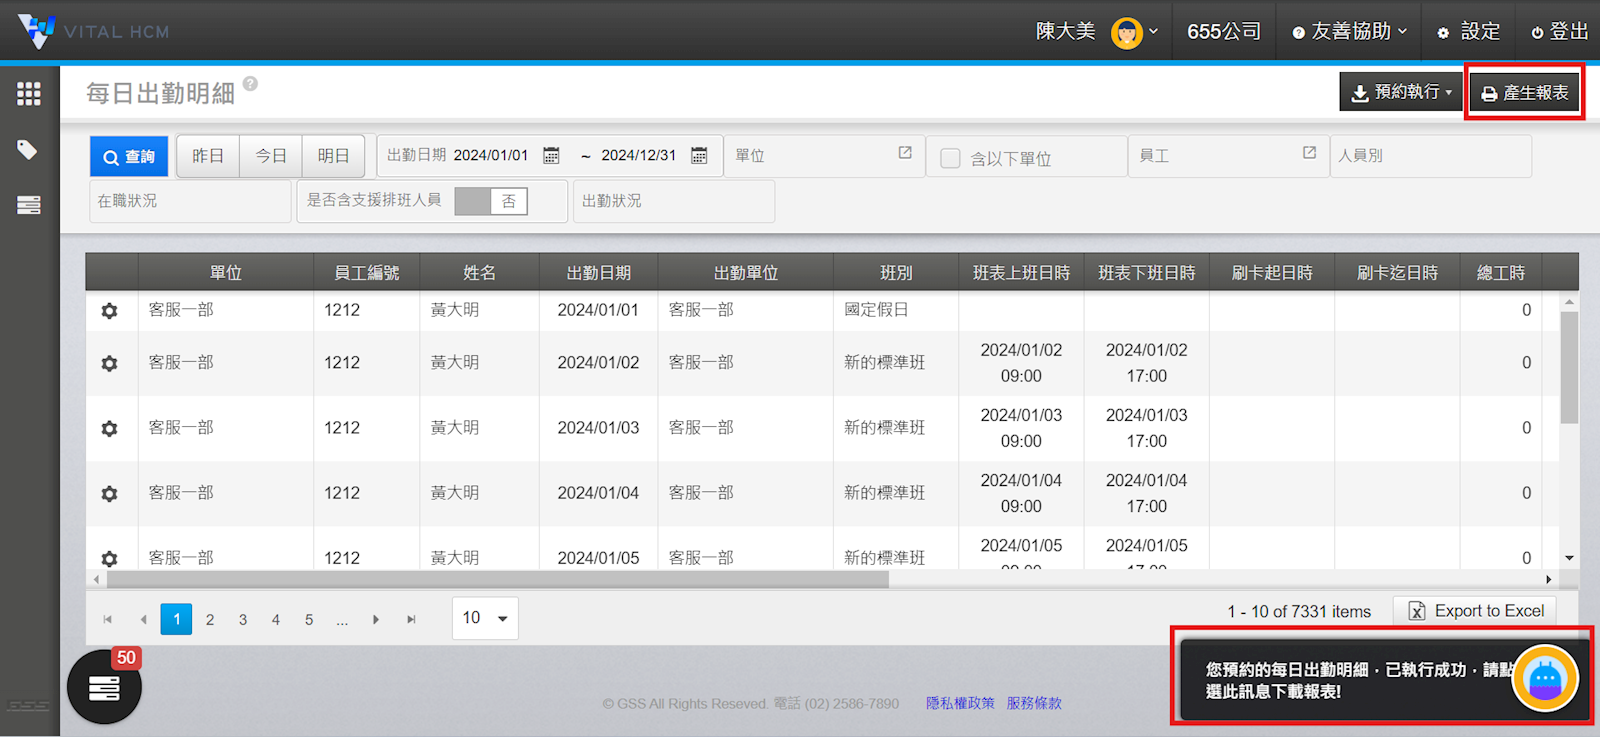Click the tag icon in sidebar
Image resolution: width=1600 pixels, height=737 pixels.
[28, 150]
